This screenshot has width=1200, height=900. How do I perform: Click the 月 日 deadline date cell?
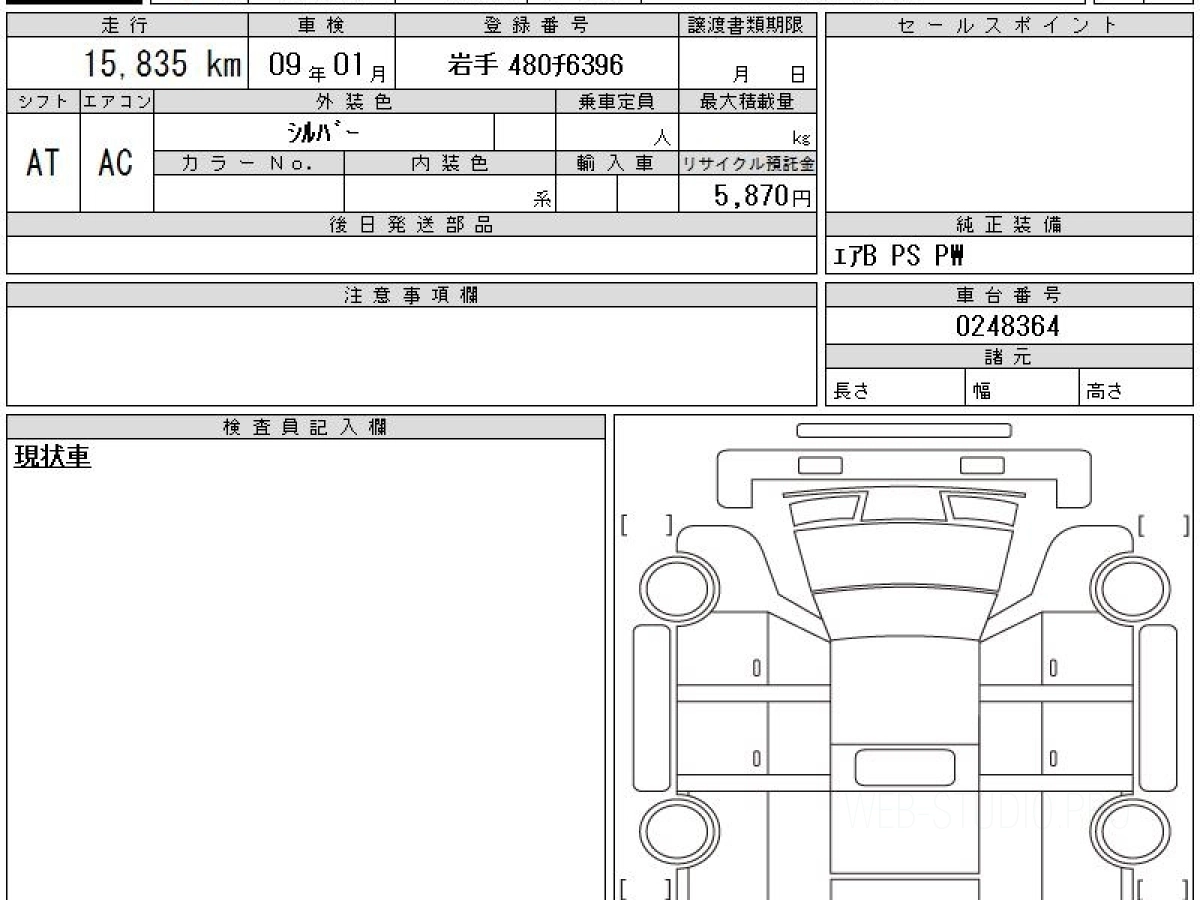click(x=747, y=64)
